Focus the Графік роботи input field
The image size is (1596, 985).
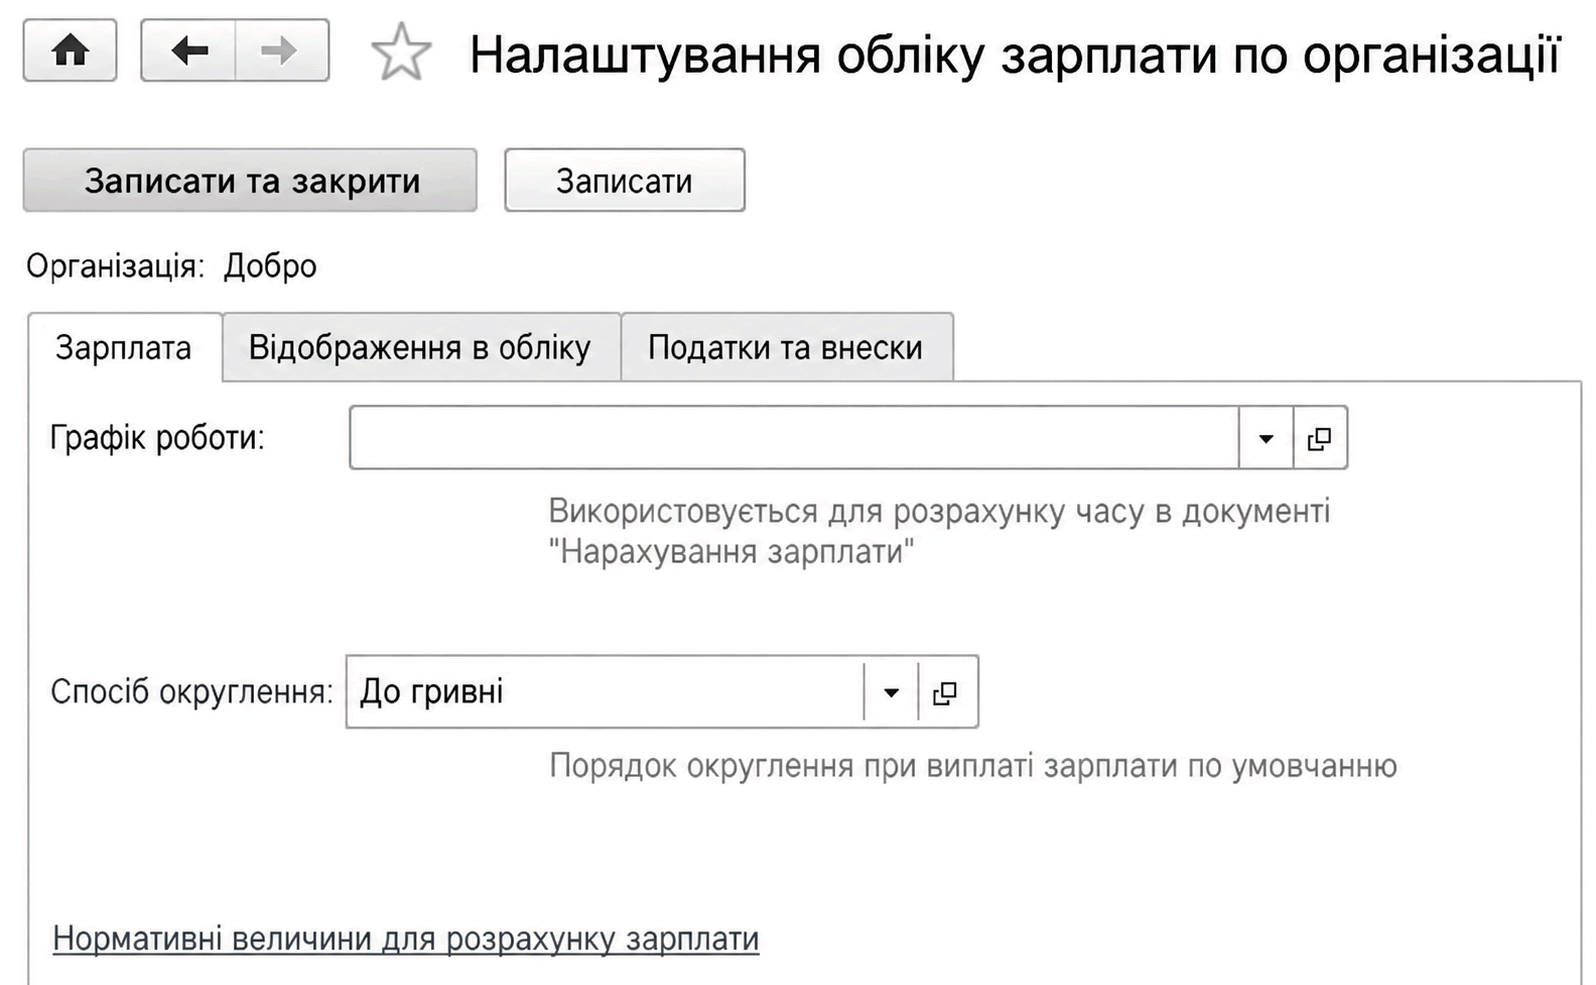point(794,438)
